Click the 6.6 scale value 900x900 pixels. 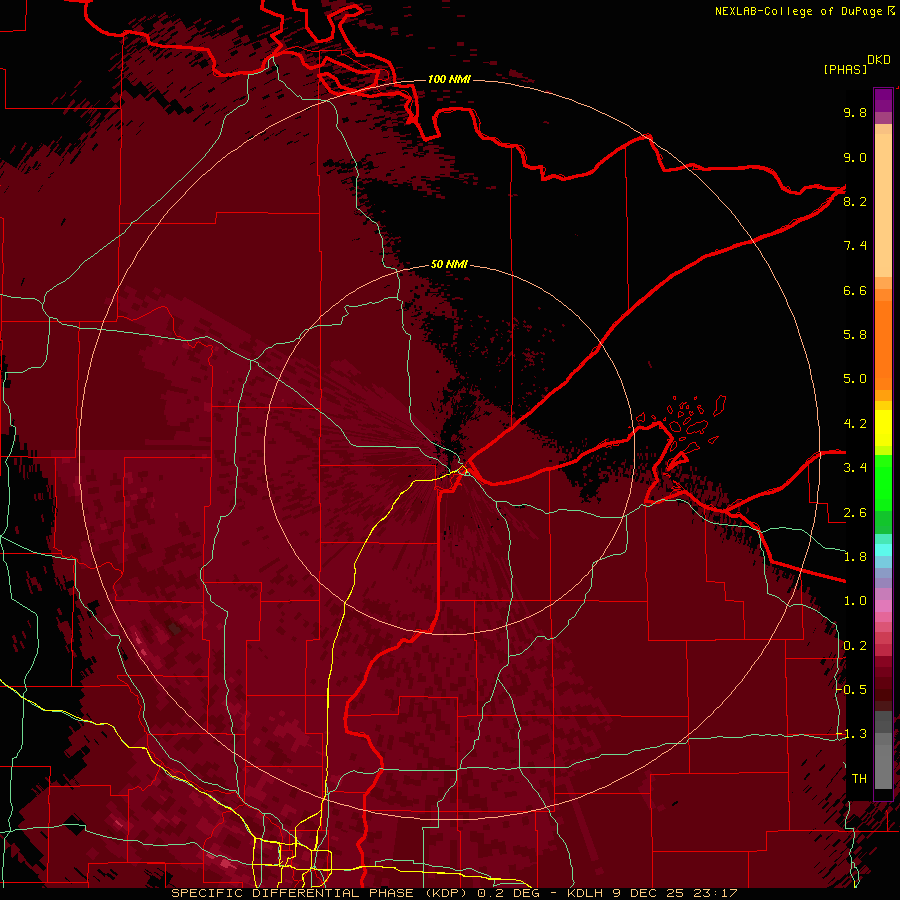pos(855,291)
